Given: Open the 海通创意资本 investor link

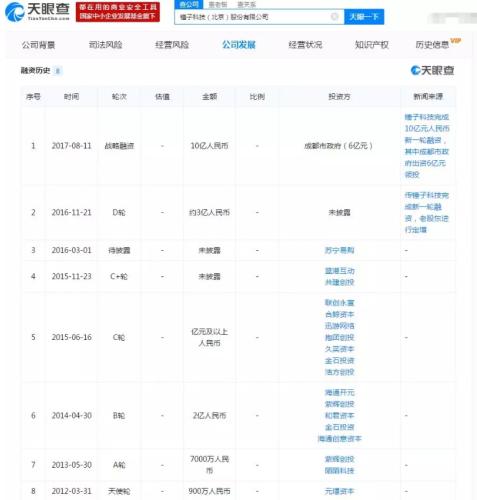Looking at the screenshot, I should point(339,439).
